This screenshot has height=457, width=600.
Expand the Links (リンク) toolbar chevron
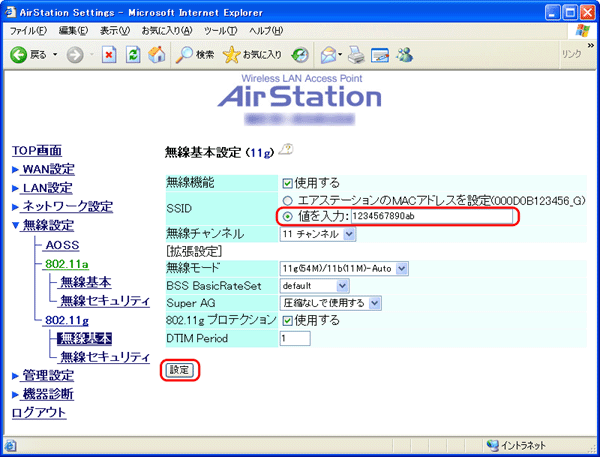[591, 46]
